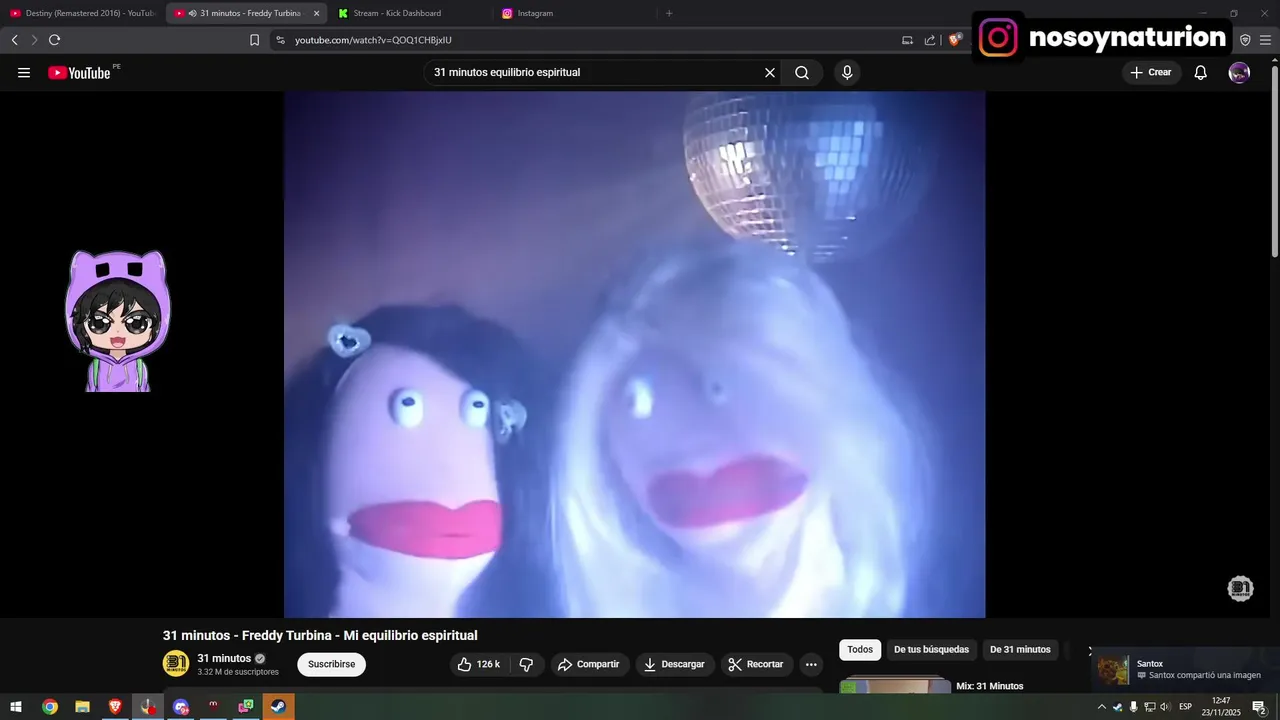The width and height of the screenshot is (1280, 720).
Task: Open Steam from the taskbar
Action: 278,707
